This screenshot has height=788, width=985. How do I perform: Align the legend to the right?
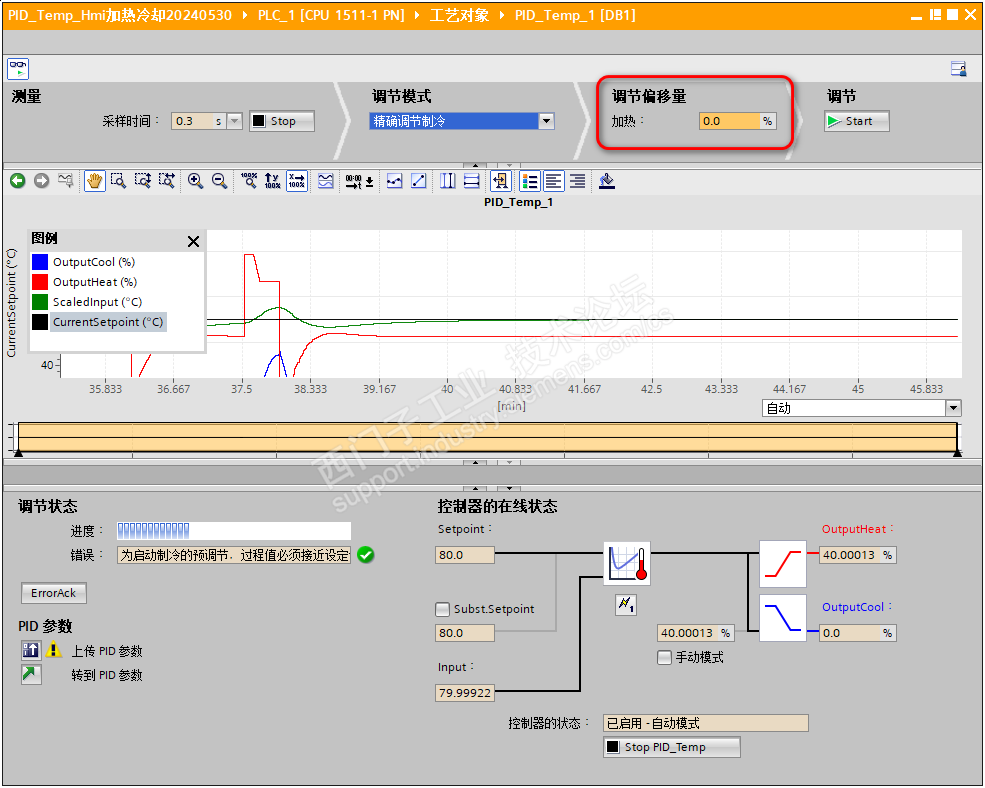pos(578,181)
